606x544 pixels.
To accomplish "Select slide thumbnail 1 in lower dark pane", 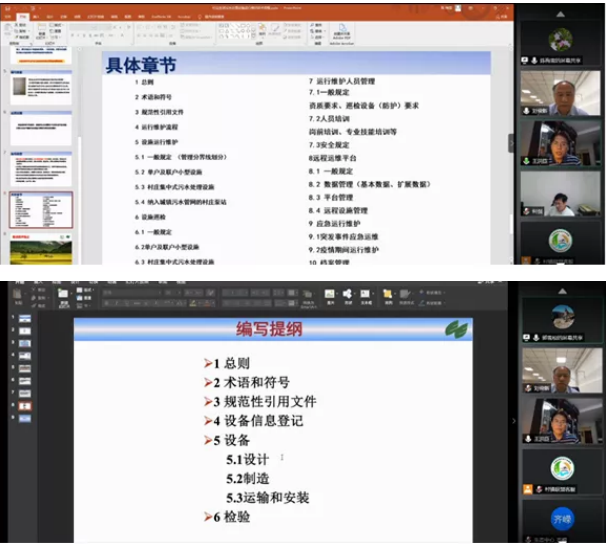I will [25, 318].
